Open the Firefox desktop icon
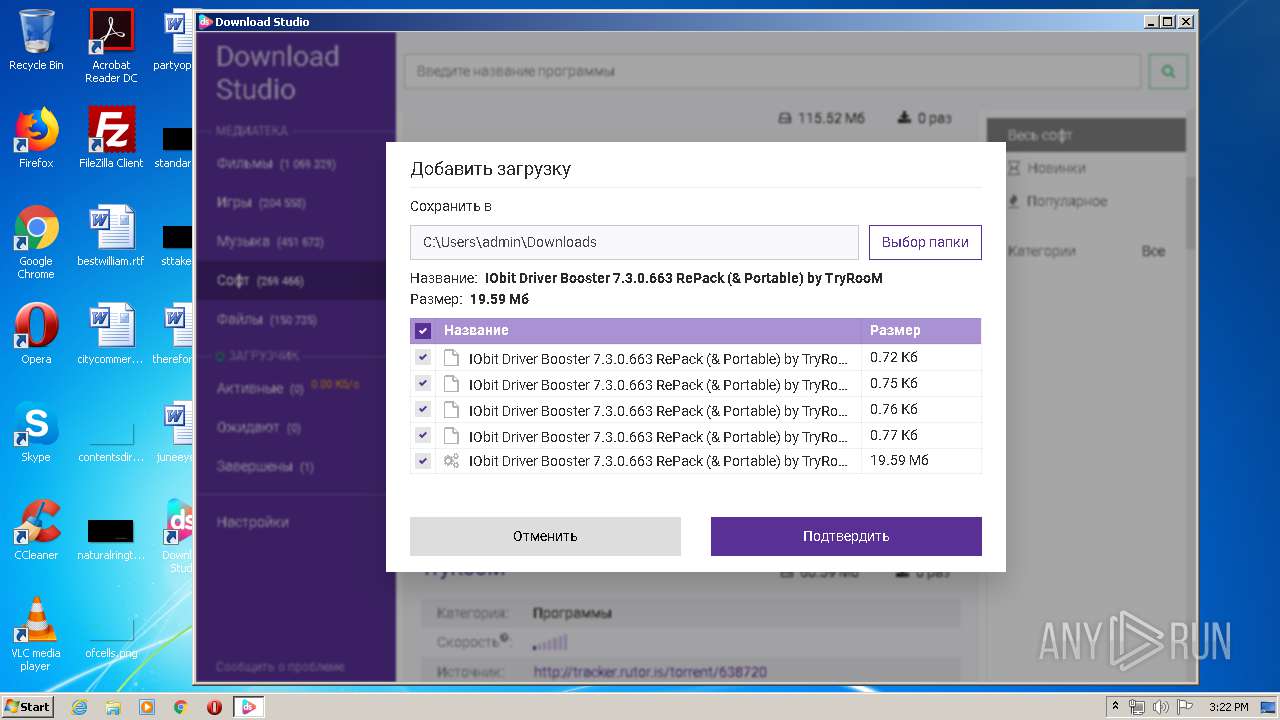Viewport: 1280px width, 720px height. (x=36, y=138)
